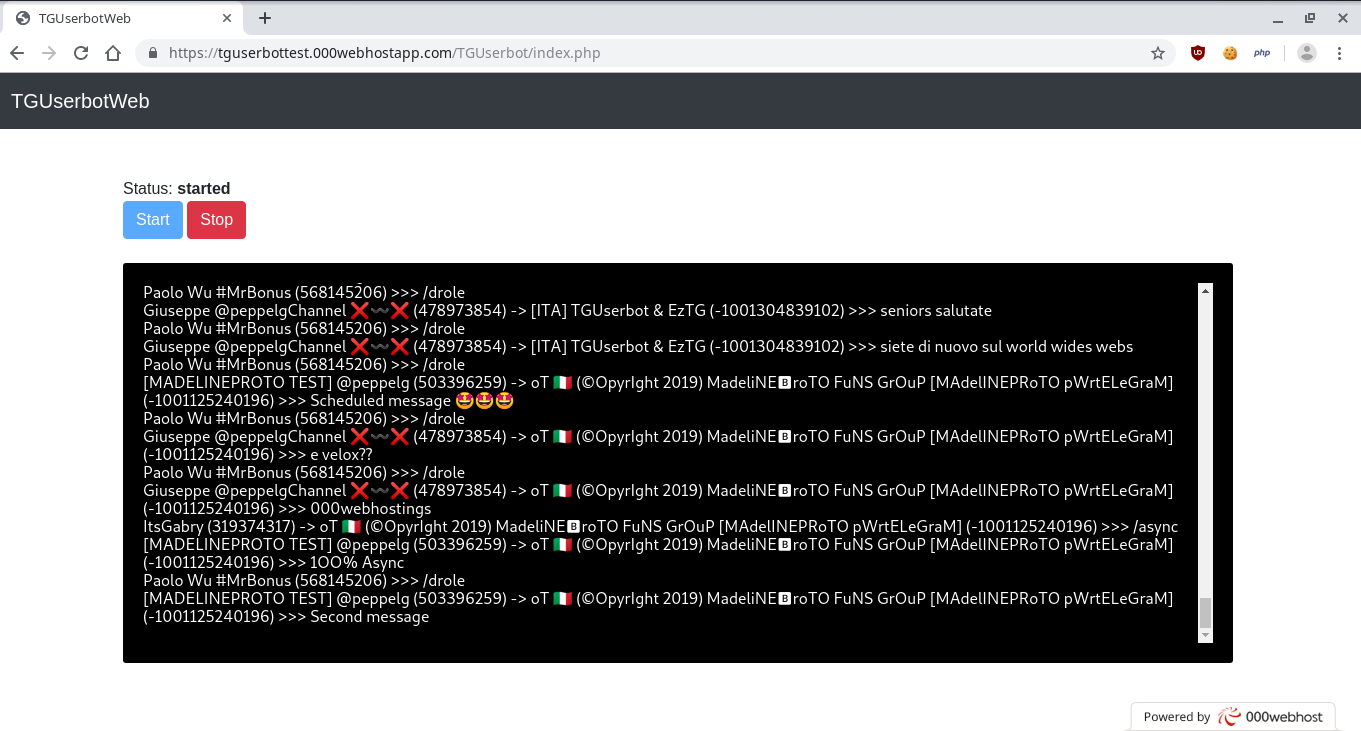Stop the userbot
This screenshot has width=1361, height=731.
(x=216, y=220)
